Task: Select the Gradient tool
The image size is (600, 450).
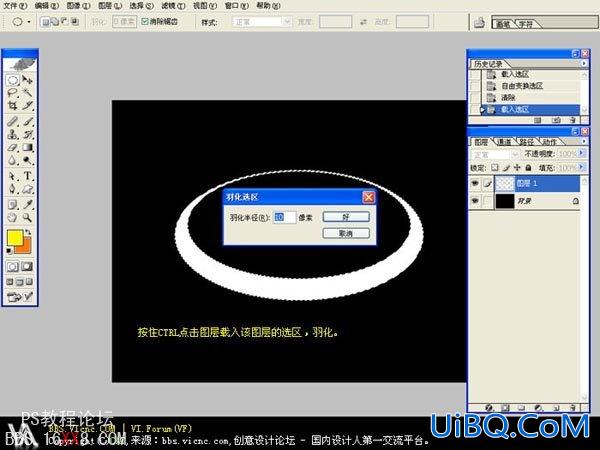Action: tap(27, 147)
